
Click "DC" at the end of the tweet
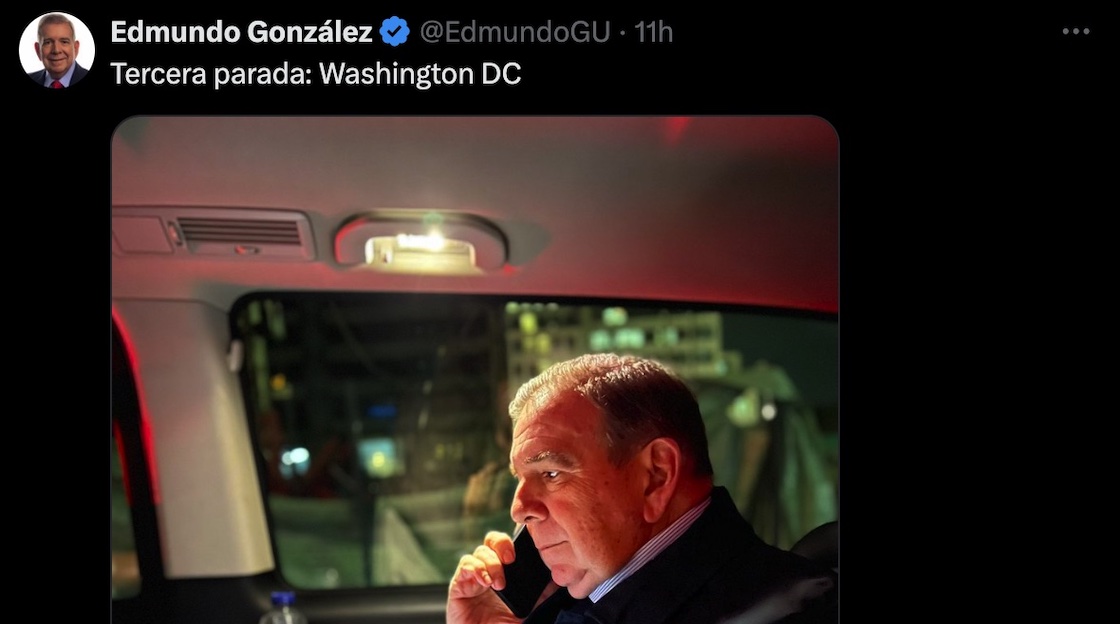506,74
